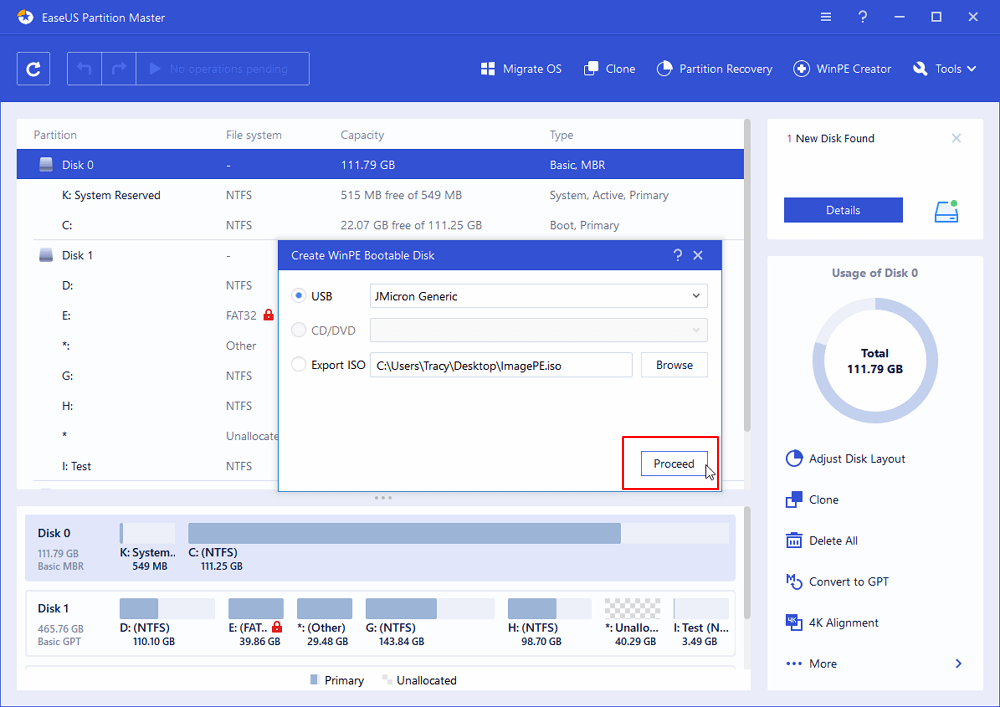
Task: Click the Proceed button
Action: [673, 464]
